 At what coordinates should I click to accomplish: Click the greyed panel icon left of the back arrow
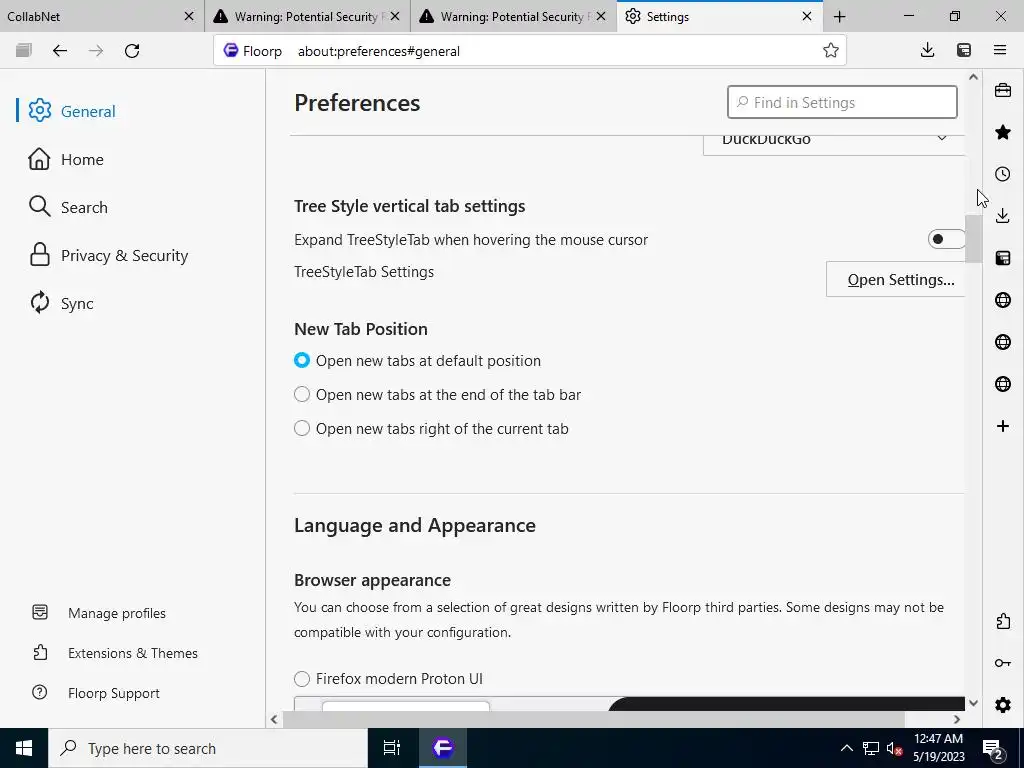pos(24,50)
